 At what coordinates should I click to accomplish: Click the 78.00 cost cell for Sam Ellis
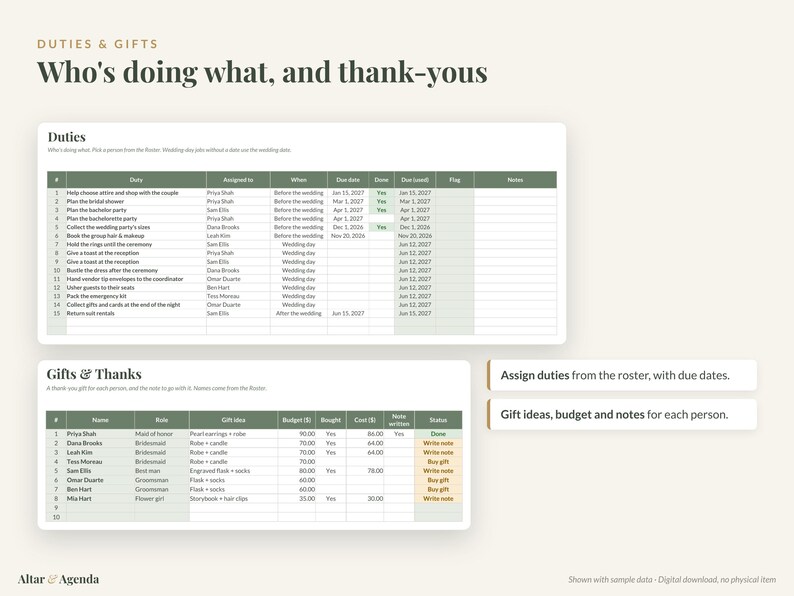pyautogui.click(x=365, y=471)
